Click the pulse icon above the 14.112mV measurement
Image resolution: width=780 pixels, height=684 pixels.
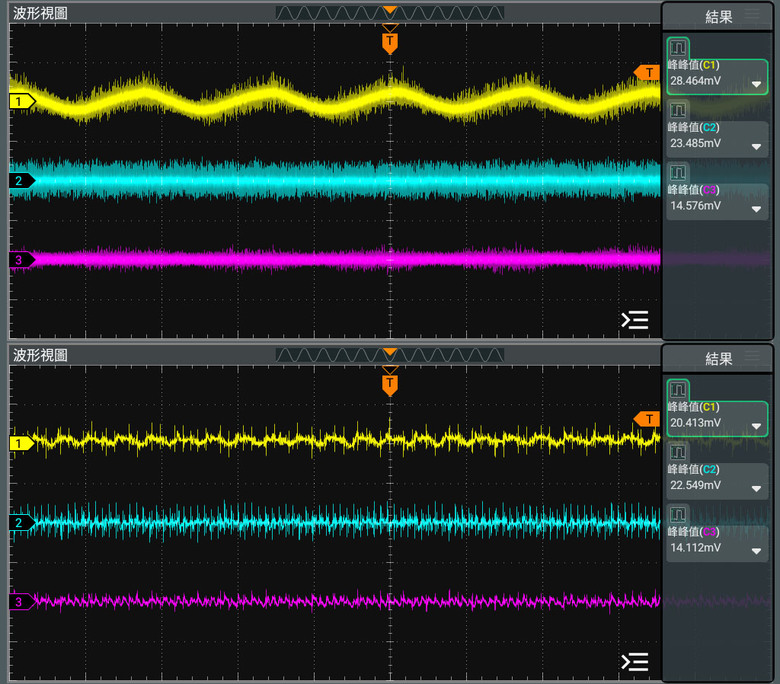pos(679,515)
